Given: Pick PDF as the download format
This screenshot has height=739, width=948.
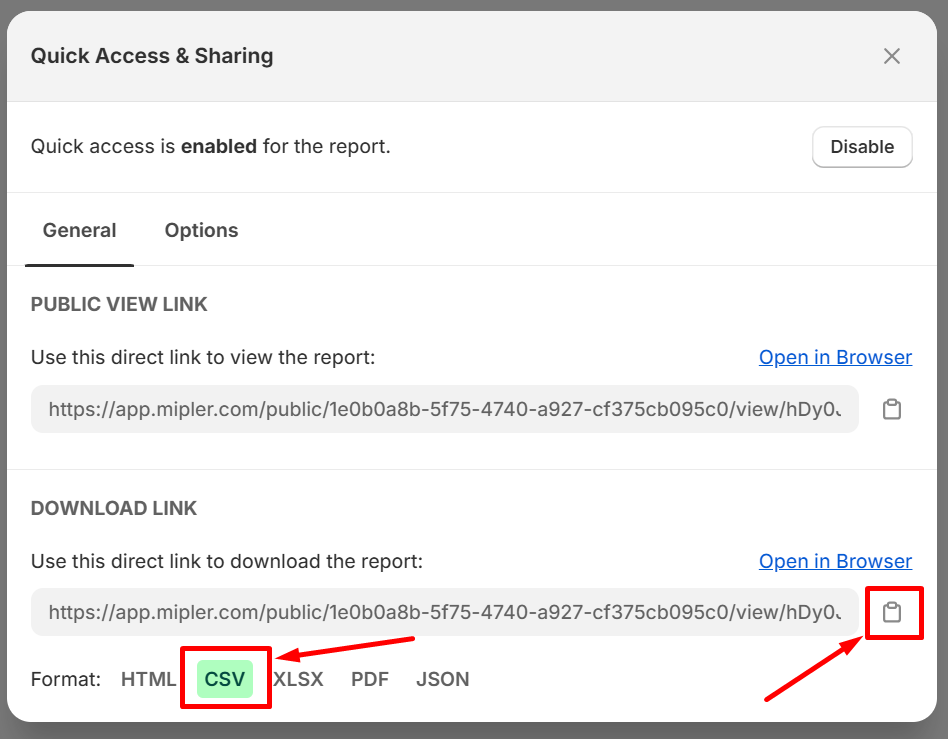Looking at the screenshot, I should (x=370, y=680).
